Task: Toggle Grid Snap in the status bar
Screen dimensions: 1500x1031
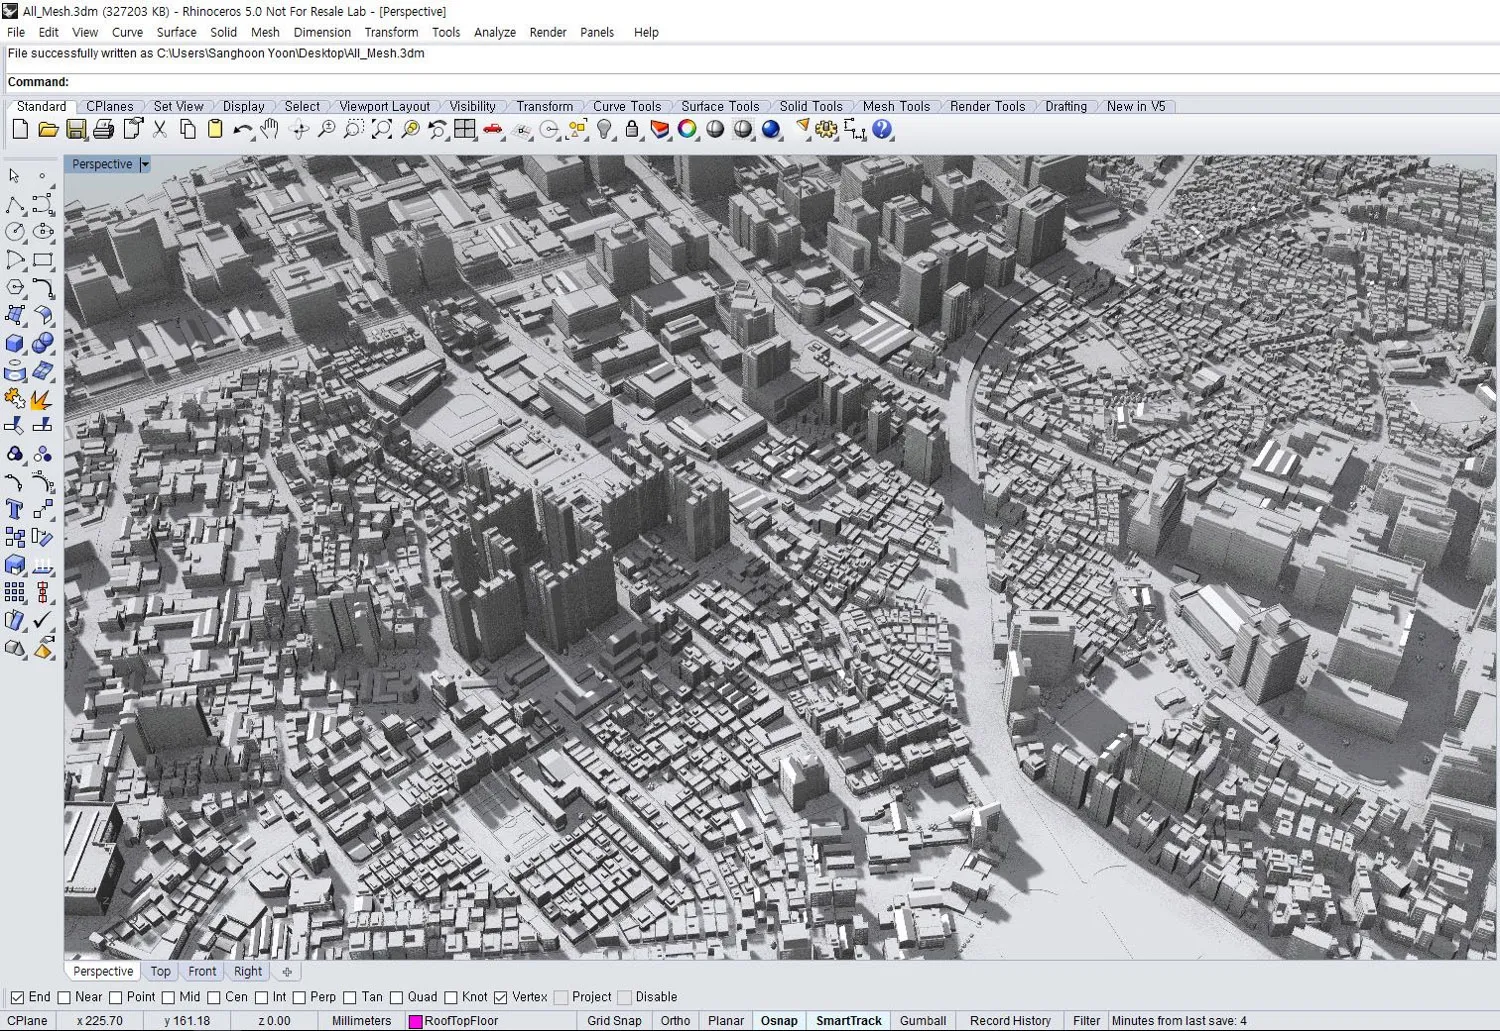Action: 614,1021
